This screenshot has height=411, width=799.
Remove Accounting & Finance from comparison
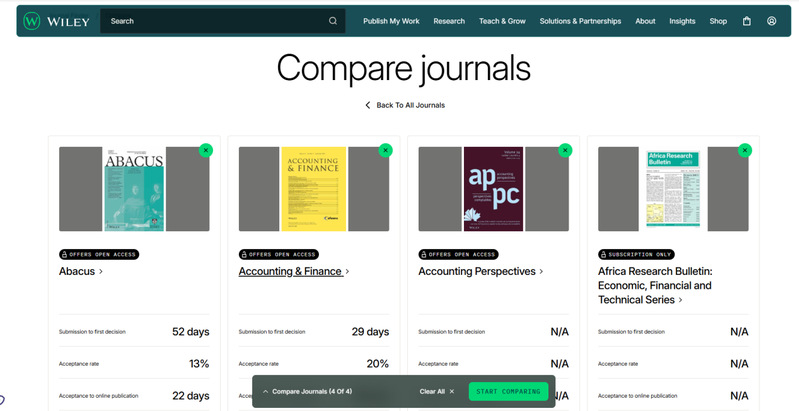385,150
